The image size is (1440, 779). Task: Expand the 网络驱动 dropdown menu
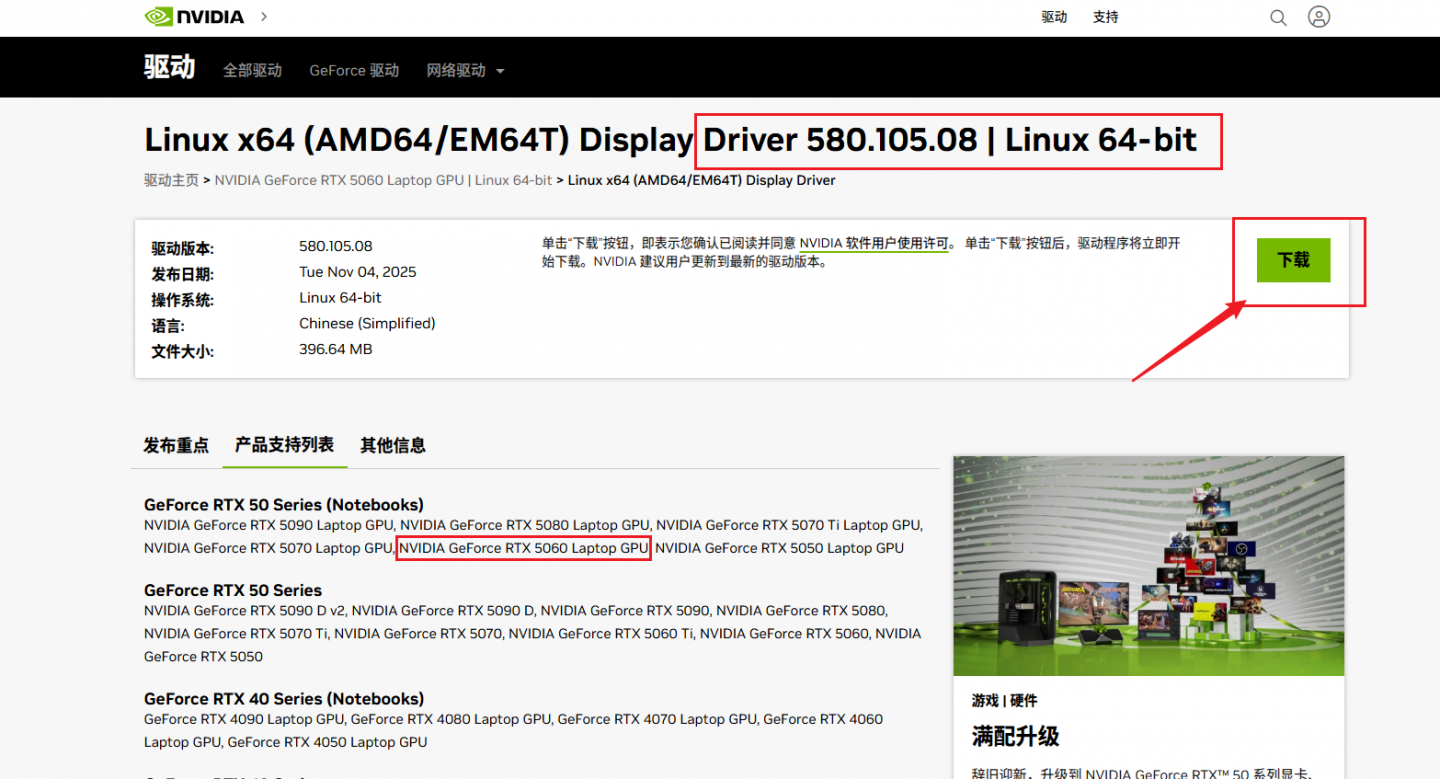465,70
